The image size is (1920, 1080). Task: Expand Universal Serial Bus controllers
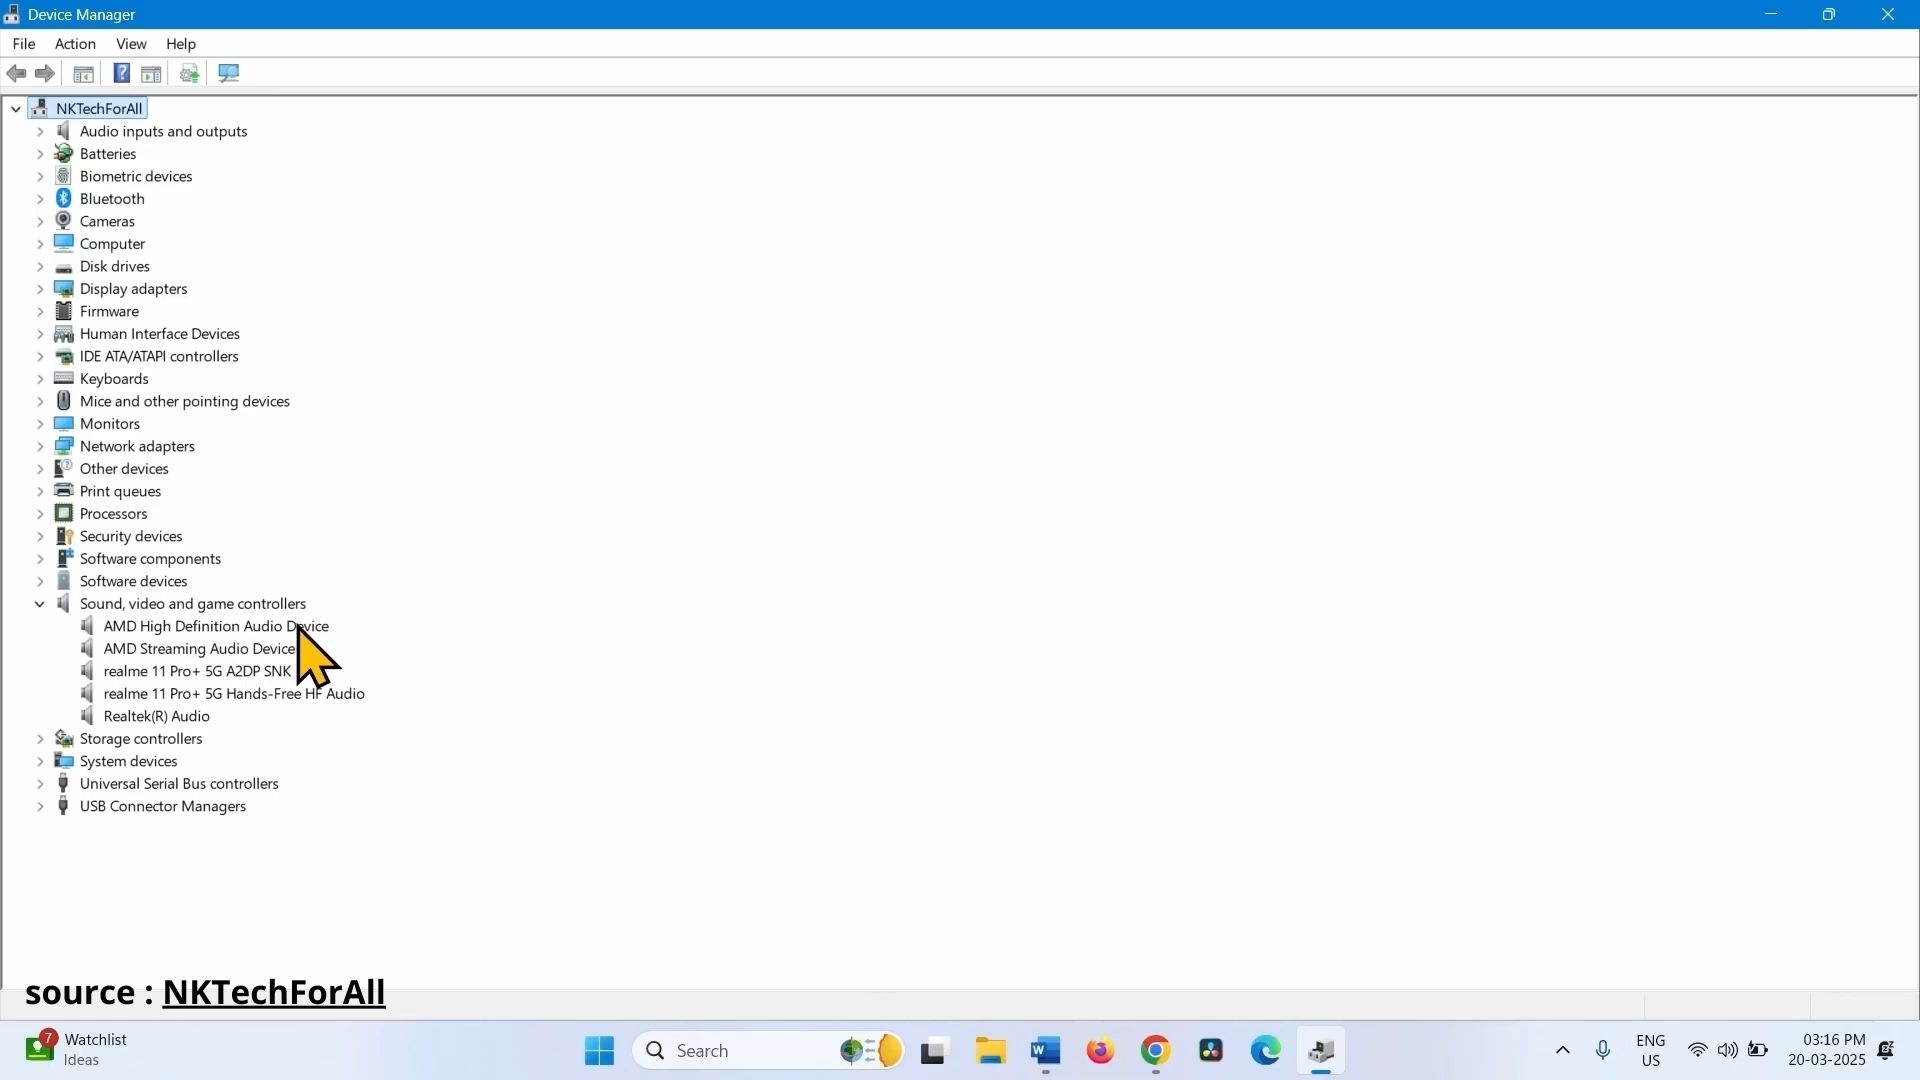[x=40, y=784]
